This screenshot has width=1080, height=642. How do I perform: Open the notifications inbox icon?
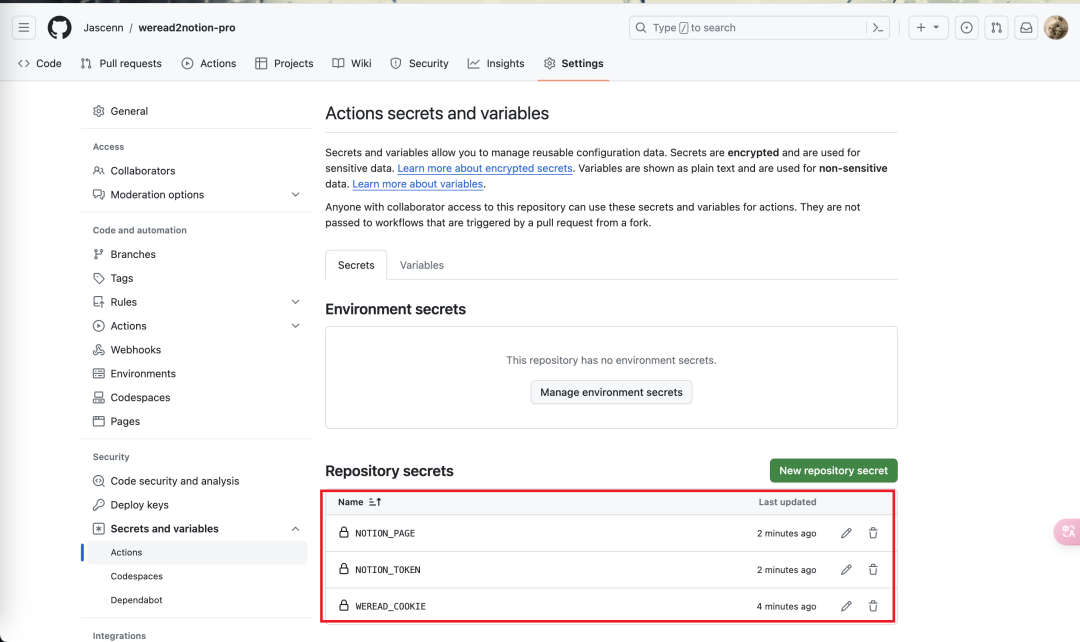1026,28
